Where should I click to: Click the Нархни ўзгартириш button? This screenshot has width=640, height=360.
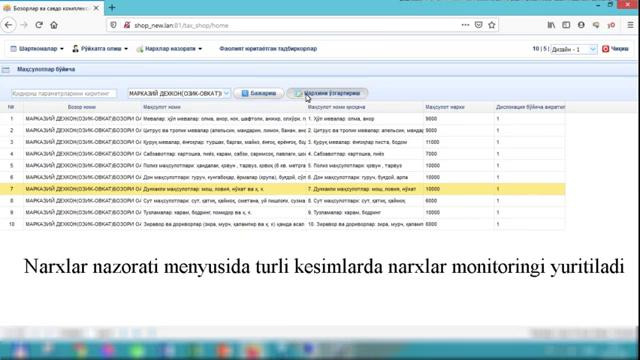327,93
